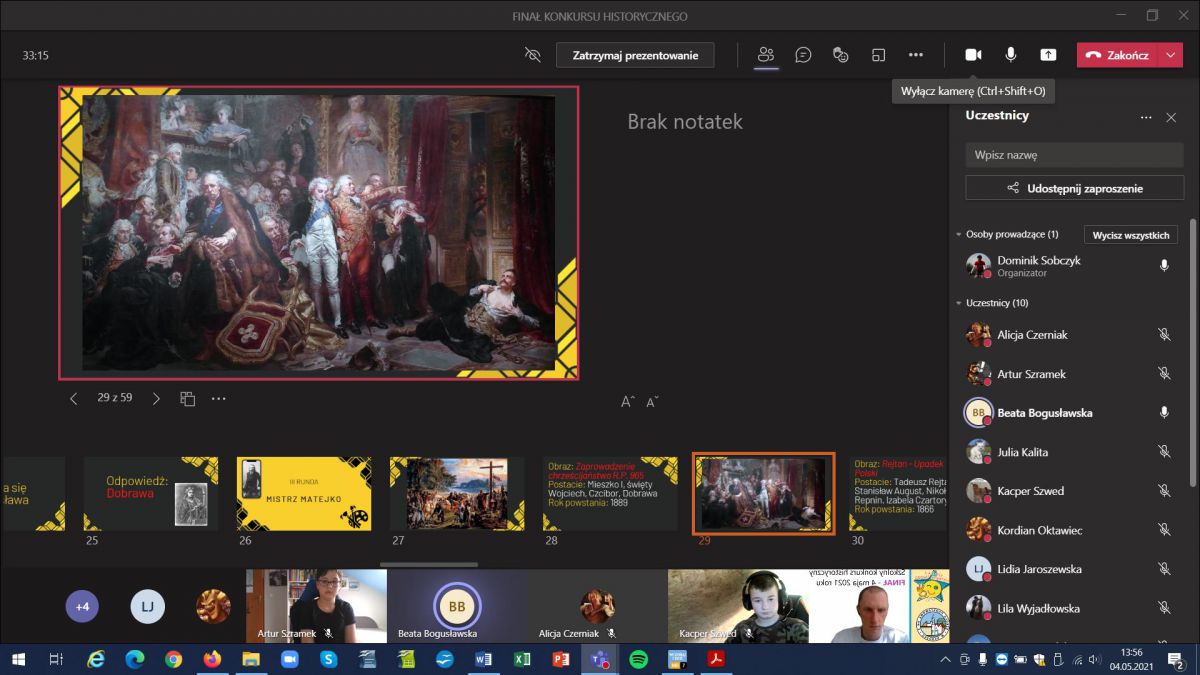Click Udostępnij zaproszenie button

[1074, 188]
